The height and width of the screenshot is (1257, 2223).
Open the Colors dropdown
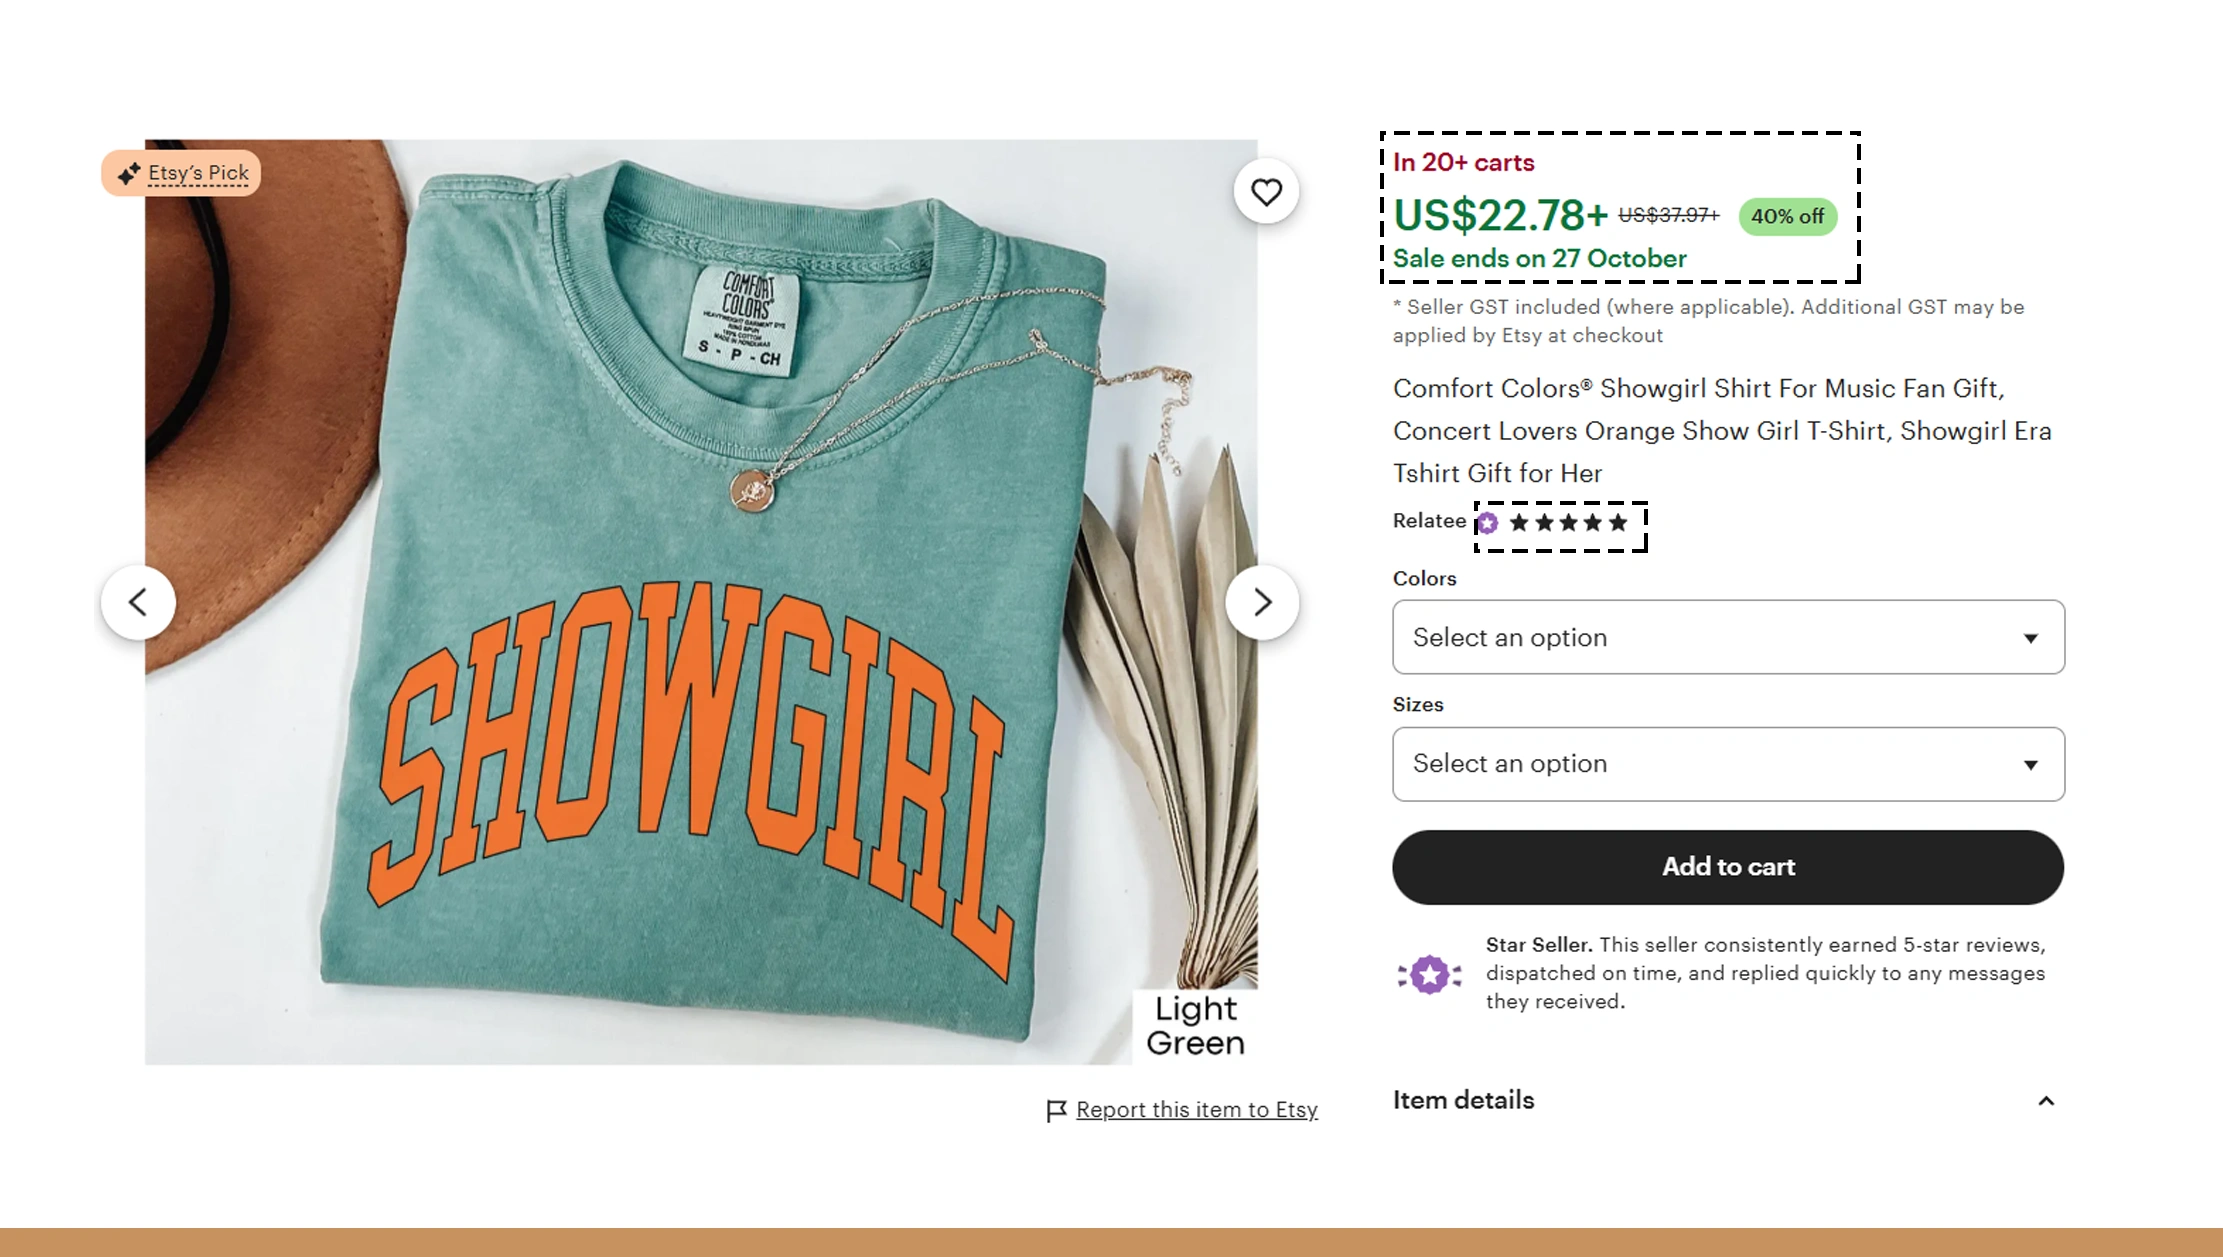pyautogui.click(x=1728, y=637)
